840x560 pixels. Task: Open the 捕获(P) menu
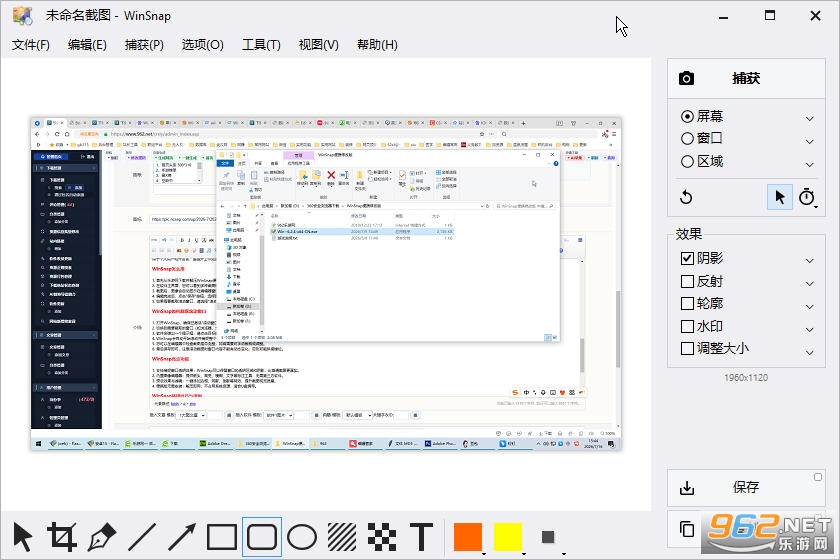(144, 44)
